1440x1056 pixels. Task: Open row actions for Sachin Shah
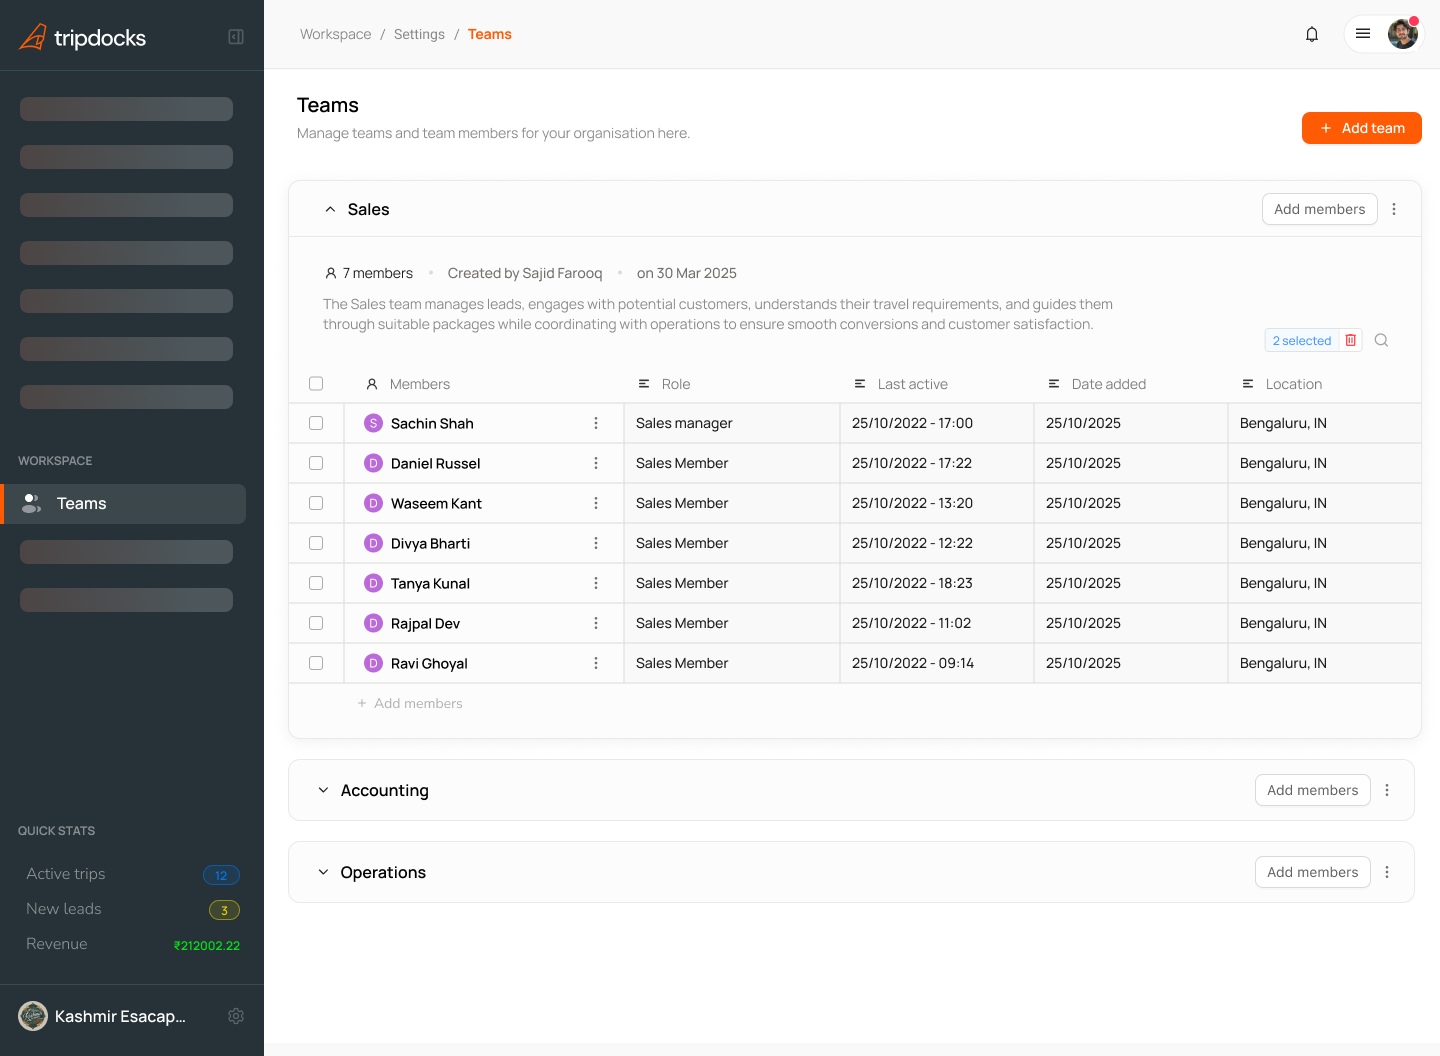click(x=596, y=422)
